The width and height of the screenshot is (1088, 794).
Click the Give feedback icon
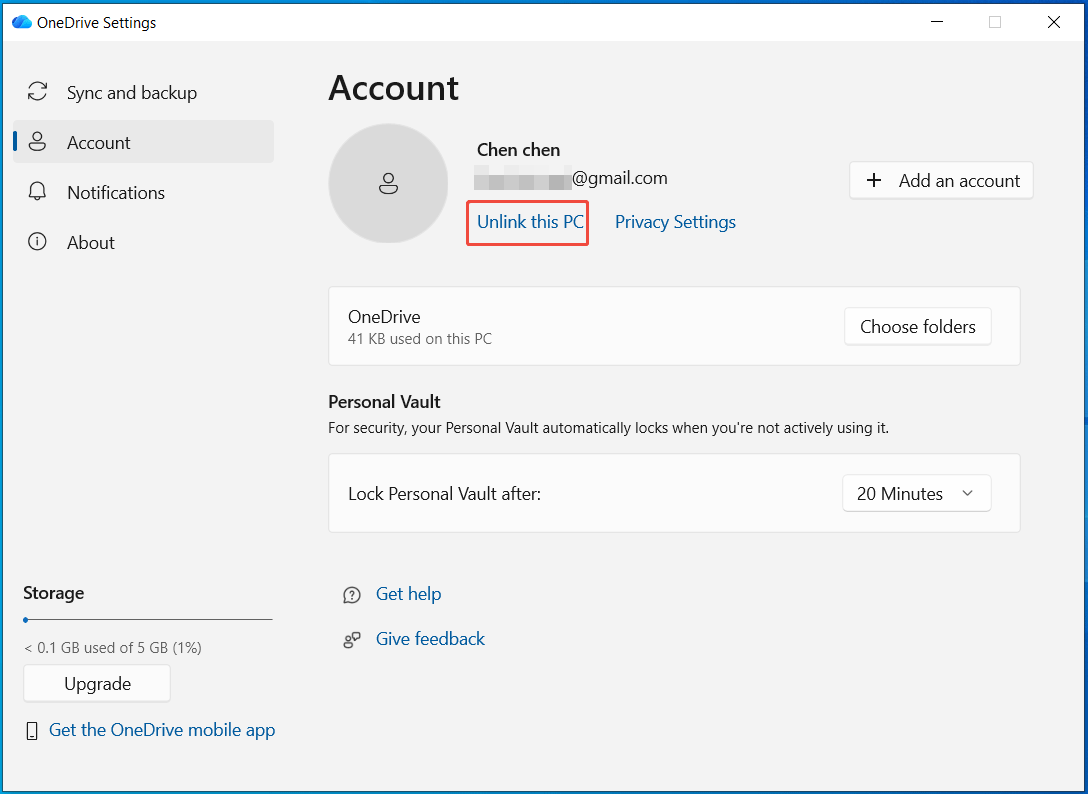351,639
